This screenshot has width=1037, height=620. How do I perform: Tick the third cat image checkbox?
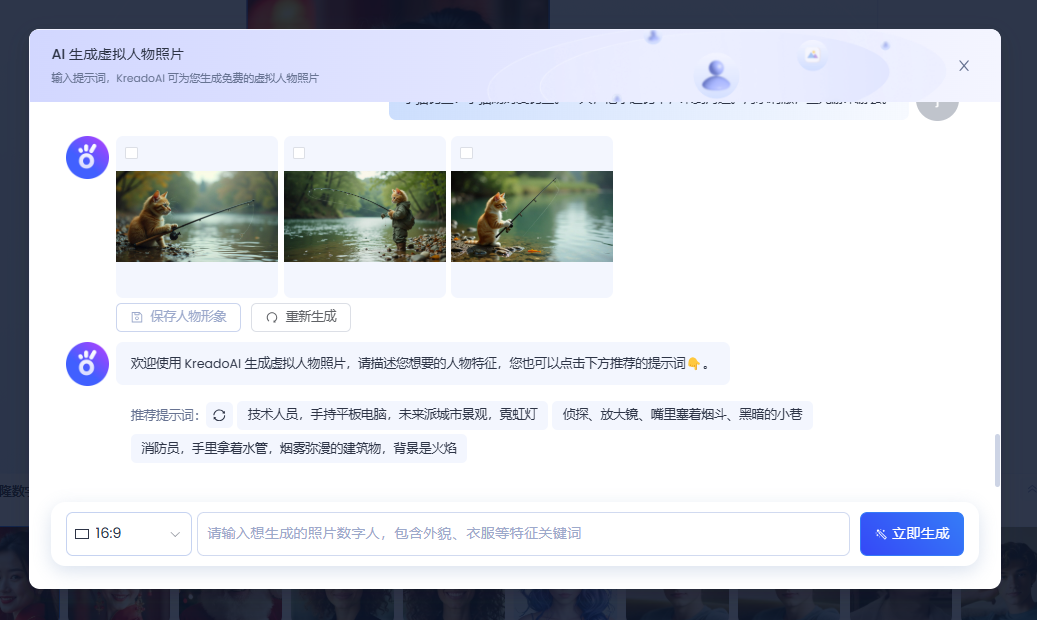(x=466, y=153)
